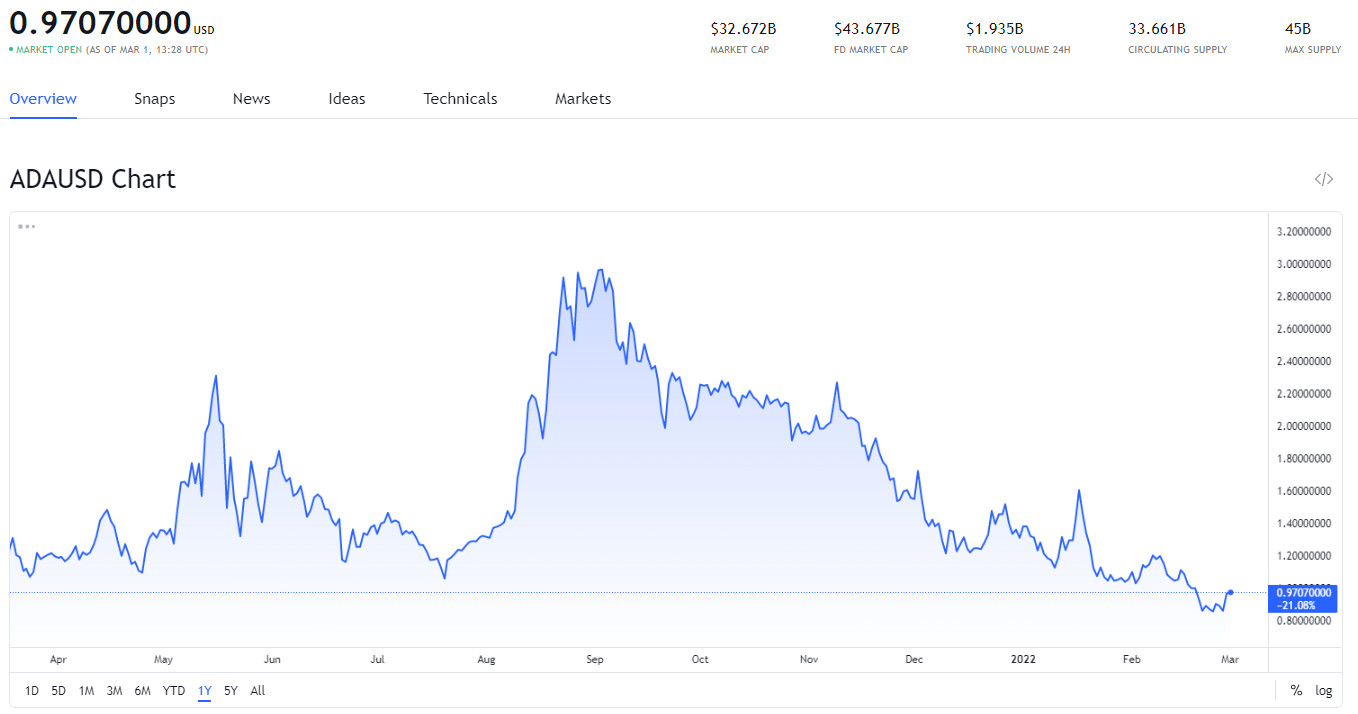
Task: Select the 5D time range
Action: coord(59,690)
